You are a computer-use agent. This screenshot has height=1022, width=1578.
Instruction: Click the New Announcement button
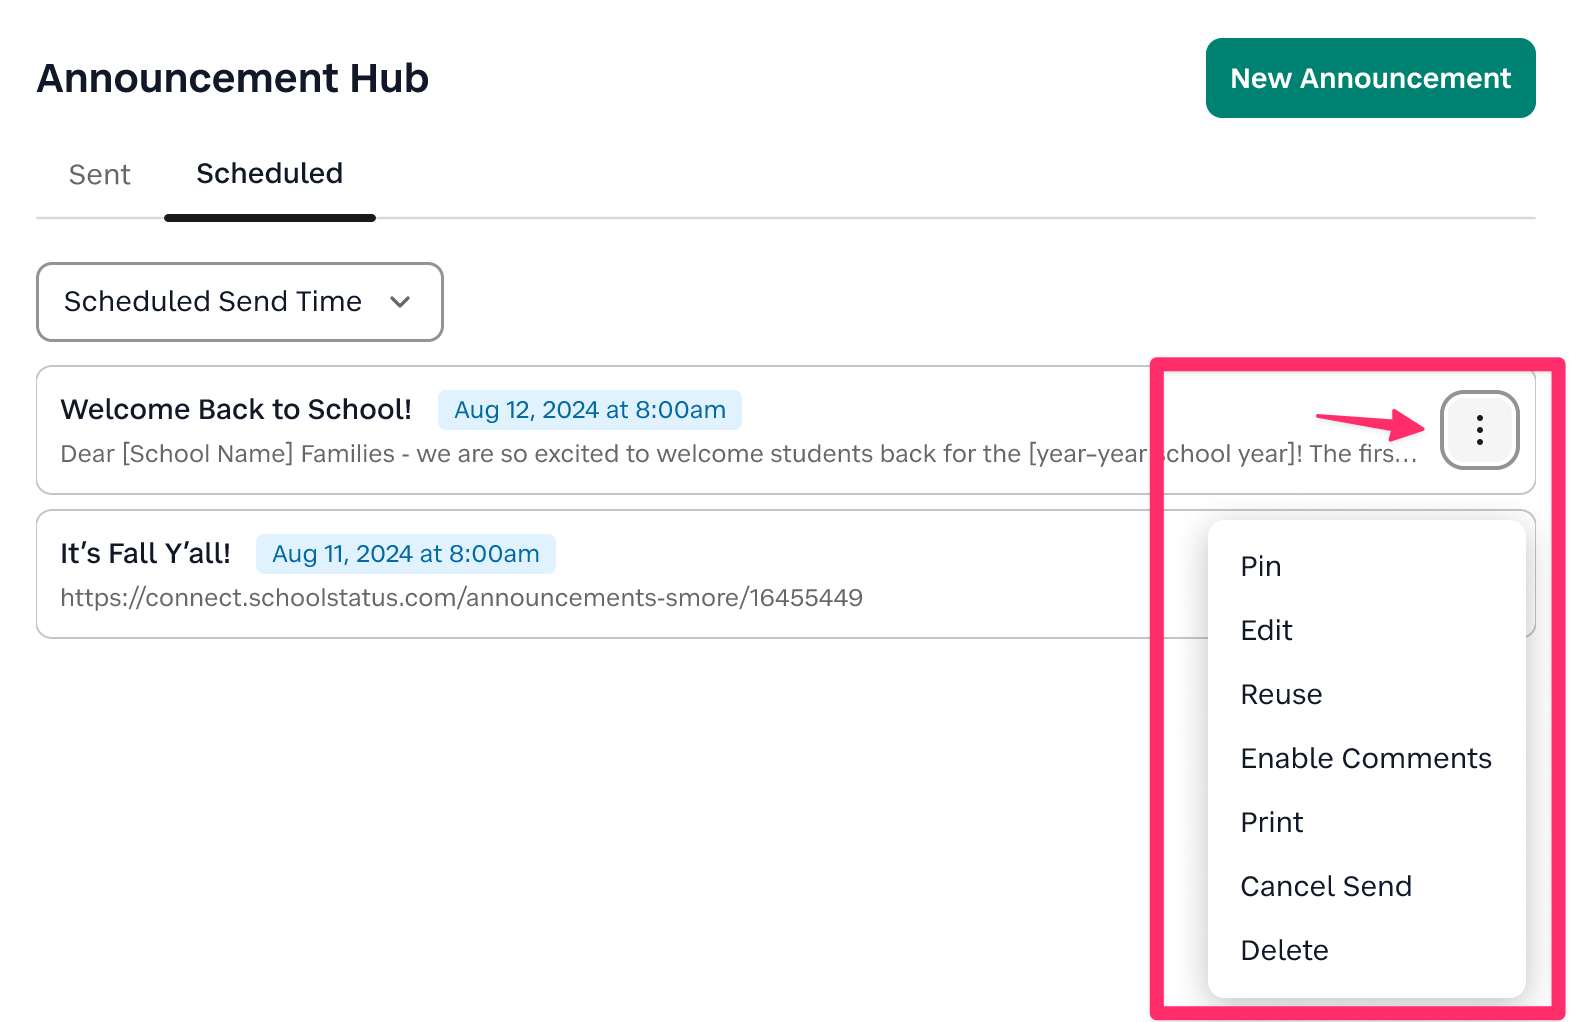pyautogui.click(x=1370, y=78)
